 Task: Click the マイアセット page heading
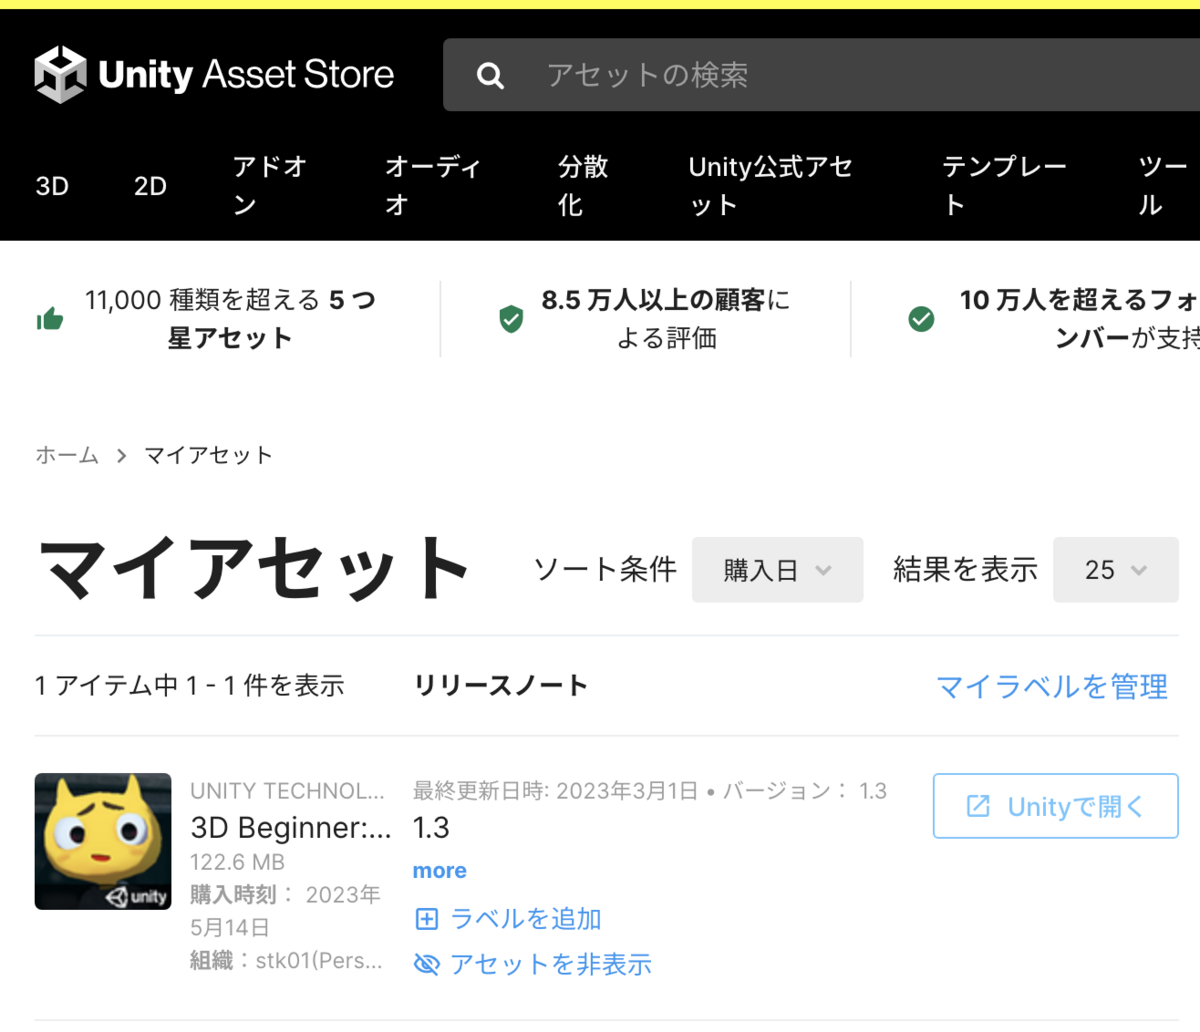pos(255,569)
